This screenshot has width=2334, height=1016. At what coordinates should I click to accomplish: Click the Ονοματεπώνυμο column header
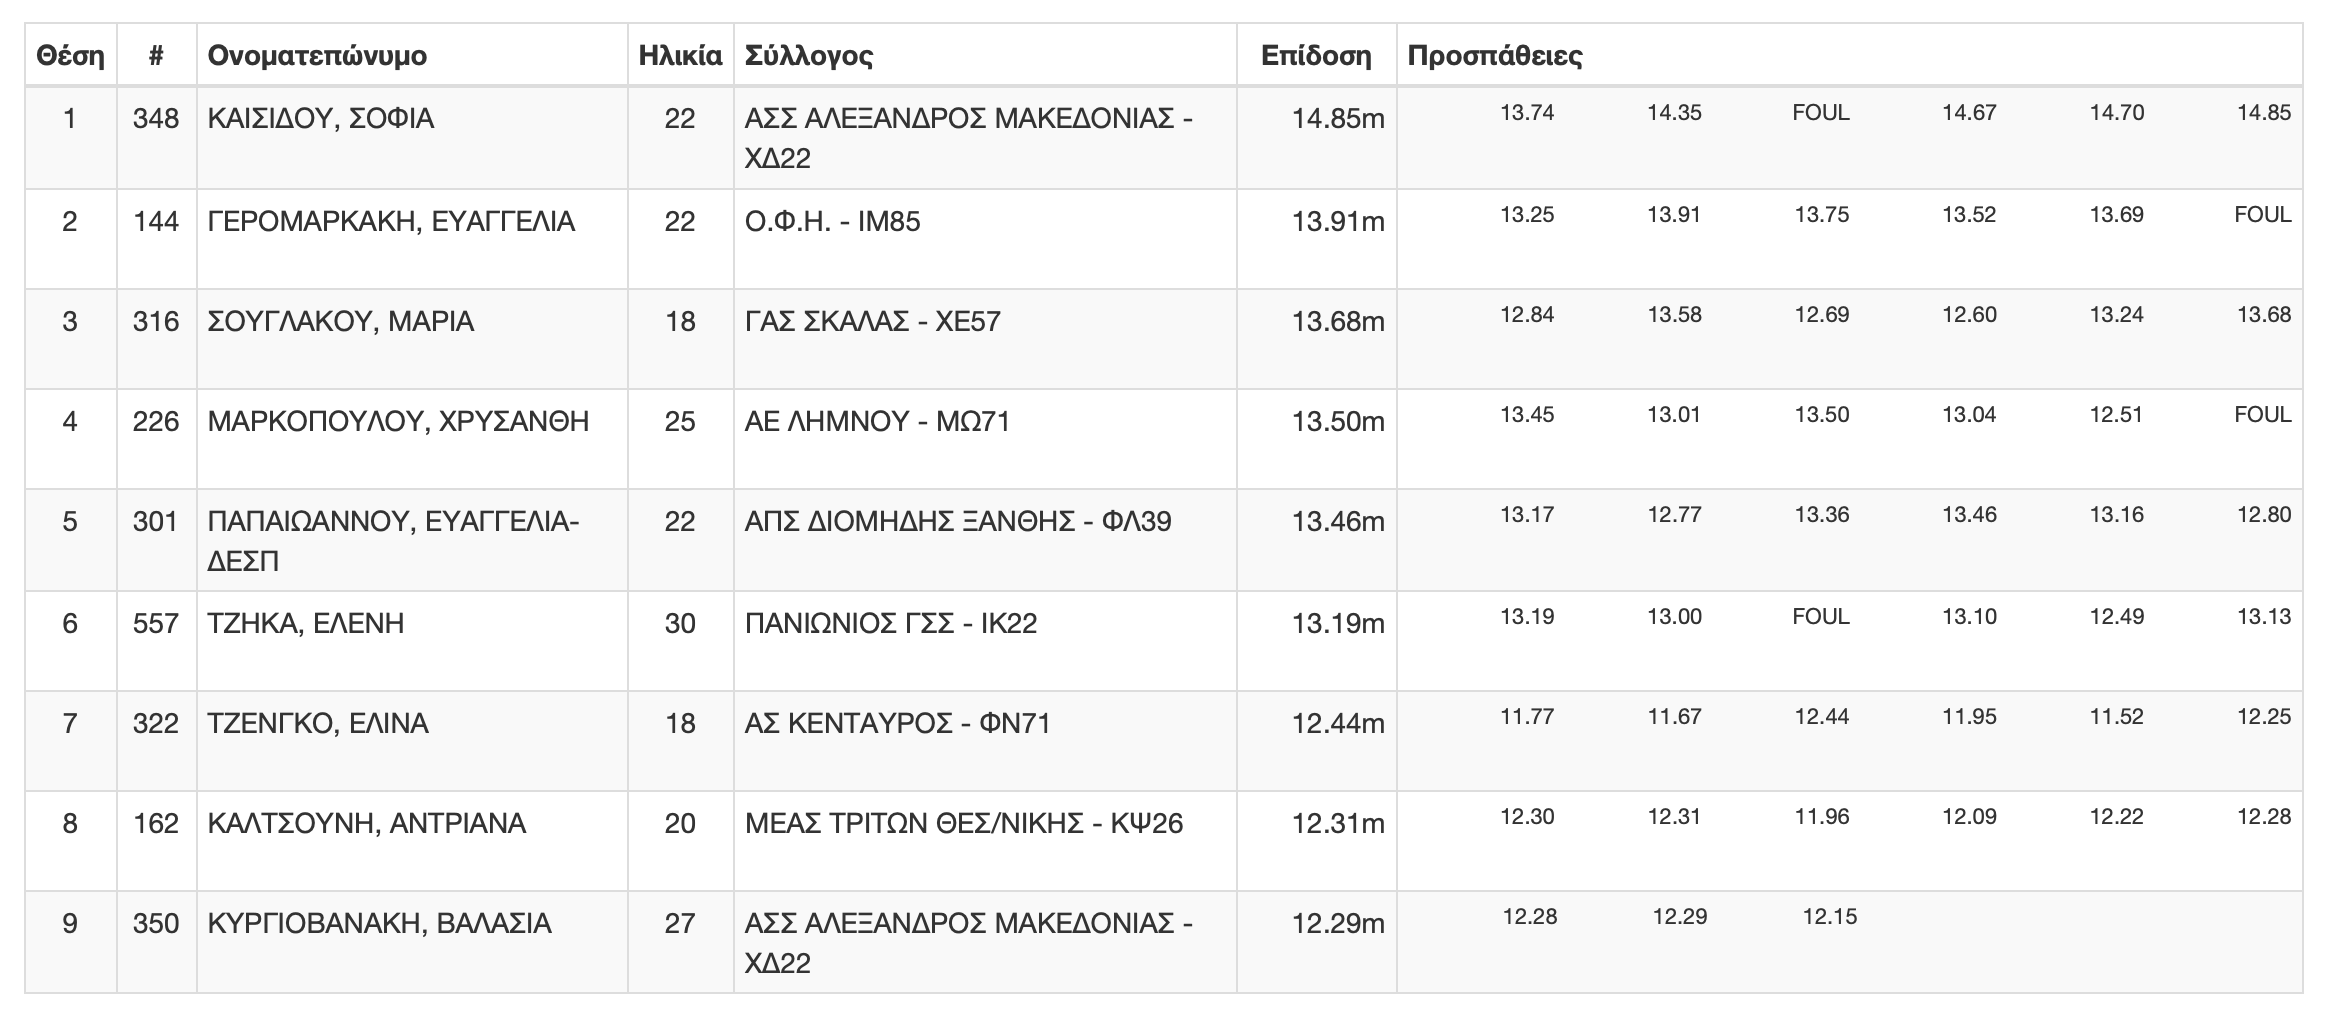click(x=317, y=55)
